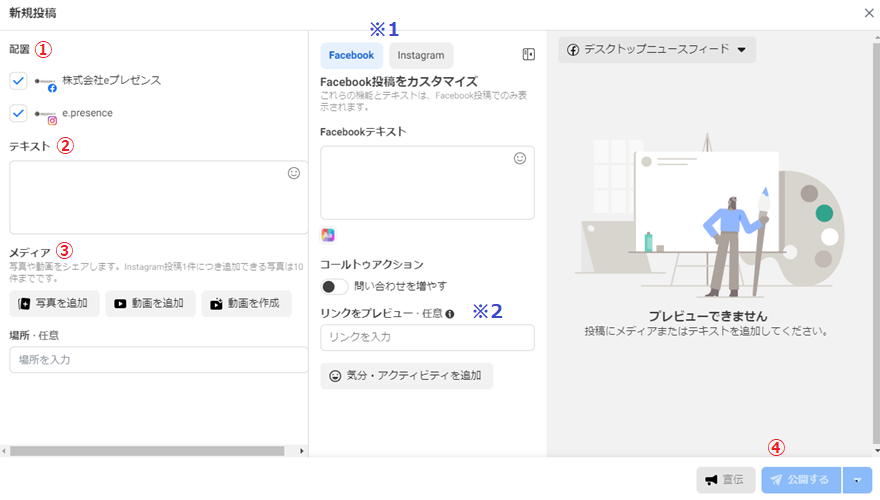
Task: Click the left arrow of the horizontal scrollbar
Action: point(4,451)
